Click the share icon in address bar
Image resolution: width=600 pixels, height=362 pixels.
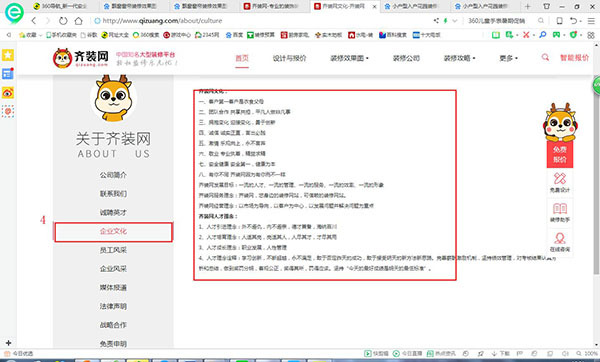point(436,21)
